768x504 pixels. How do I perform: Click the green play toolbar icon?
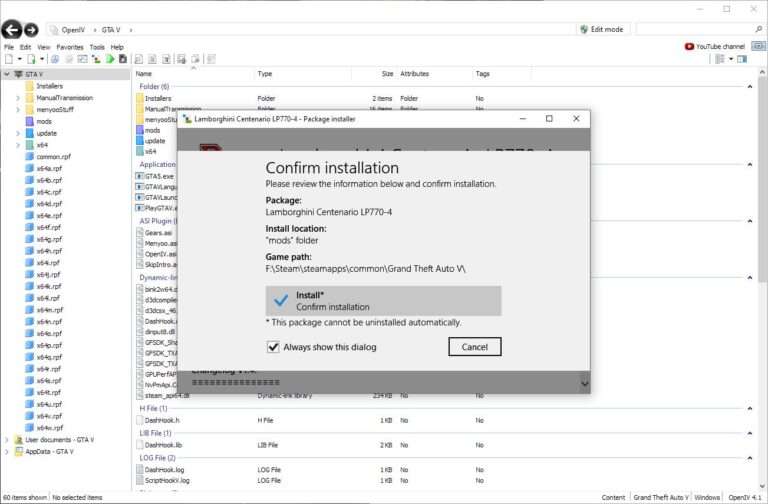coord(111,60)
